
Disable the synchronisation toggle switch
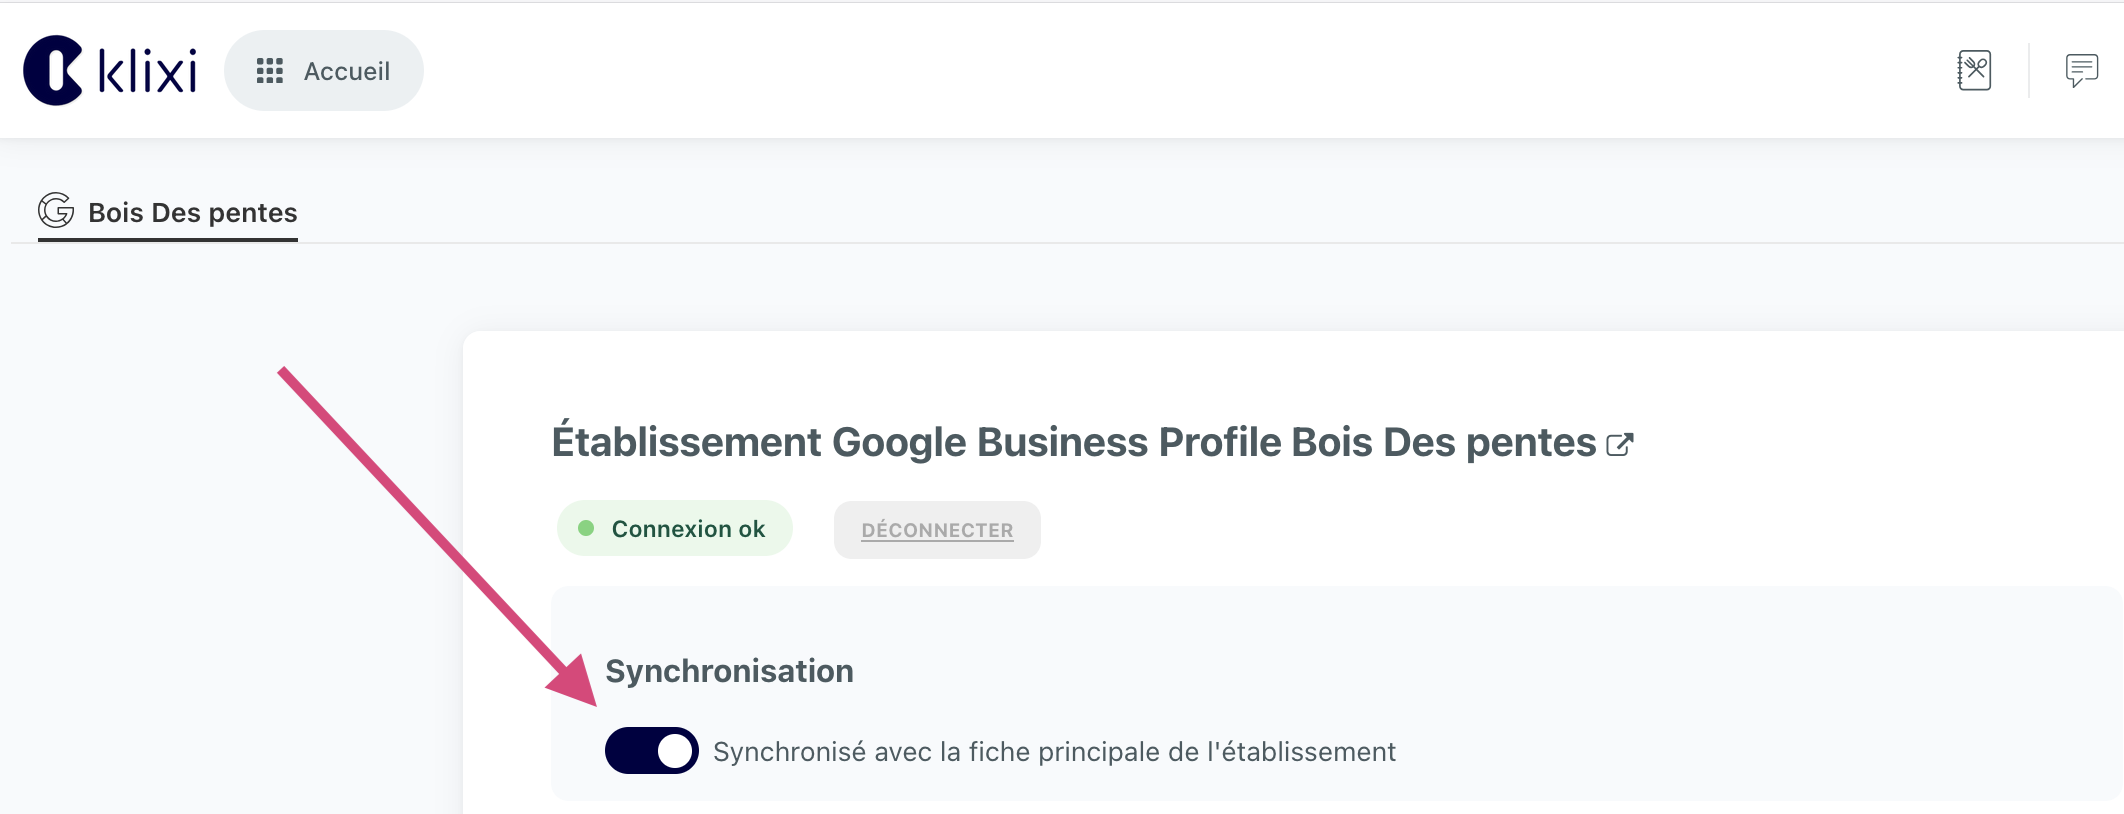pyautogui.click(x=651, y=751)
